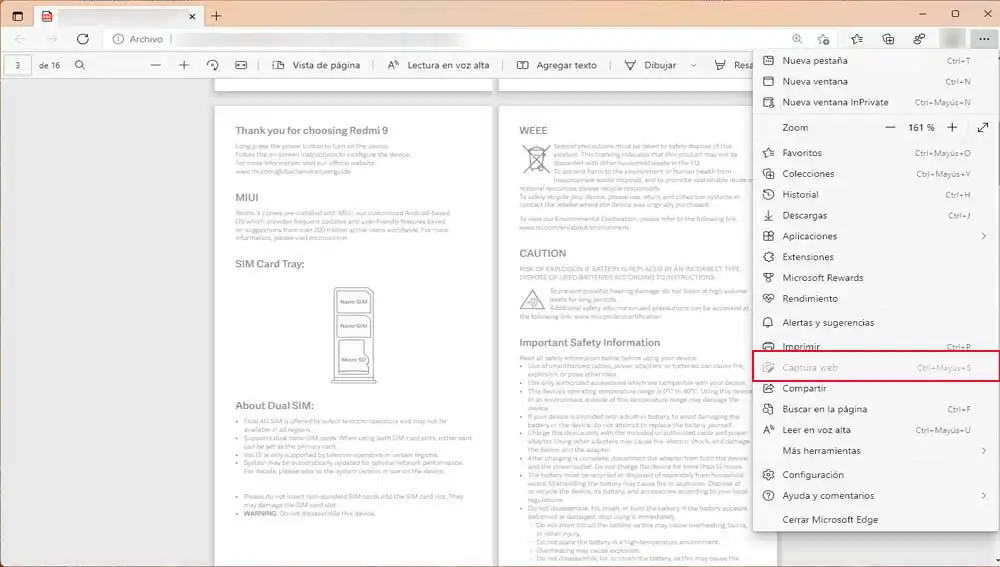This screenshot has height=567, width=1000.
Task: Expand Dibujar options dropdown arrow
Action: [693, 65]
